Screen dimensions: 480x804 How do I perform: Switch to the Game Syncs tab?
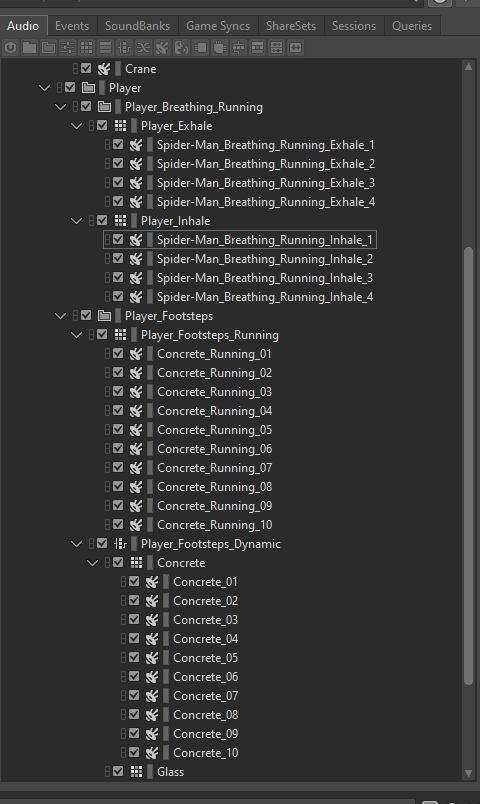tap(218, 26)
